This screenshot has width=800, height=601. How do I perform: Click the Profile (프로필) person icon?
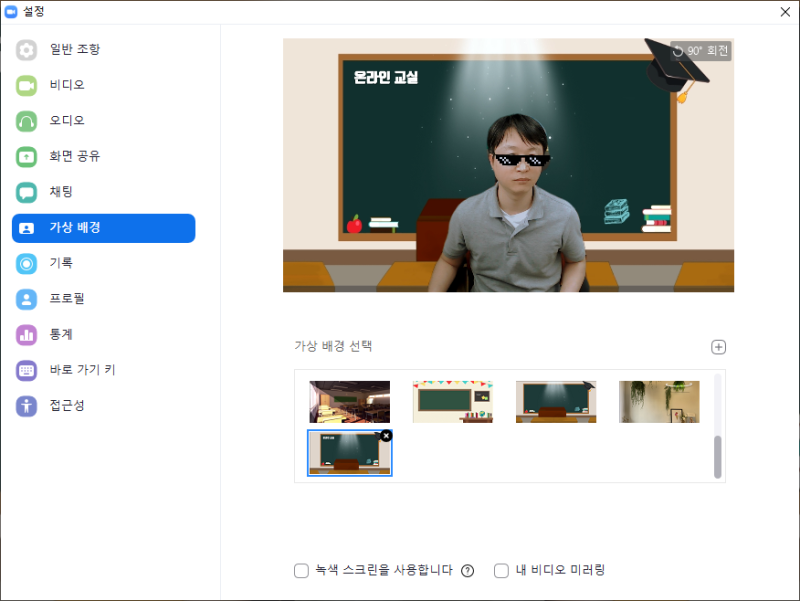pos(26,299)
